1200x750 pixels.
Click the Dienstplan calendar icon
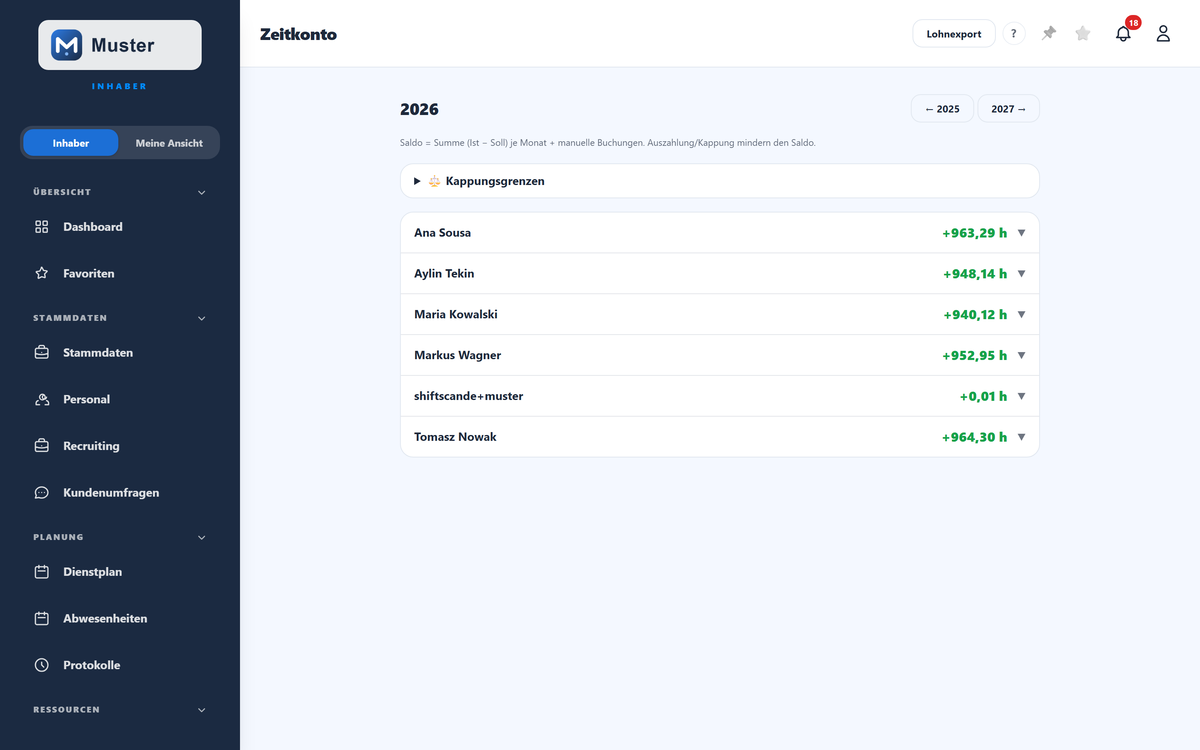(42, 572)
